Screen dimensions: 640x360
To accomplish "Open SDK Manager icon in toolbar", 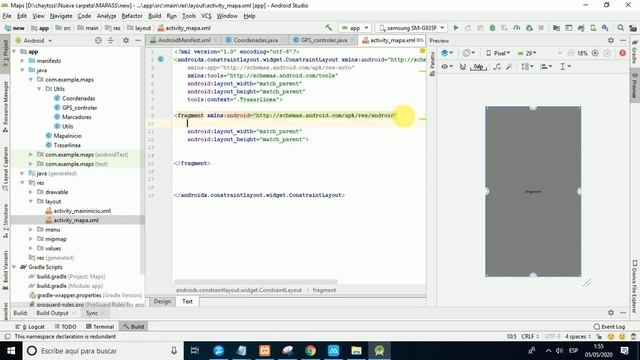I will point(605,28).
